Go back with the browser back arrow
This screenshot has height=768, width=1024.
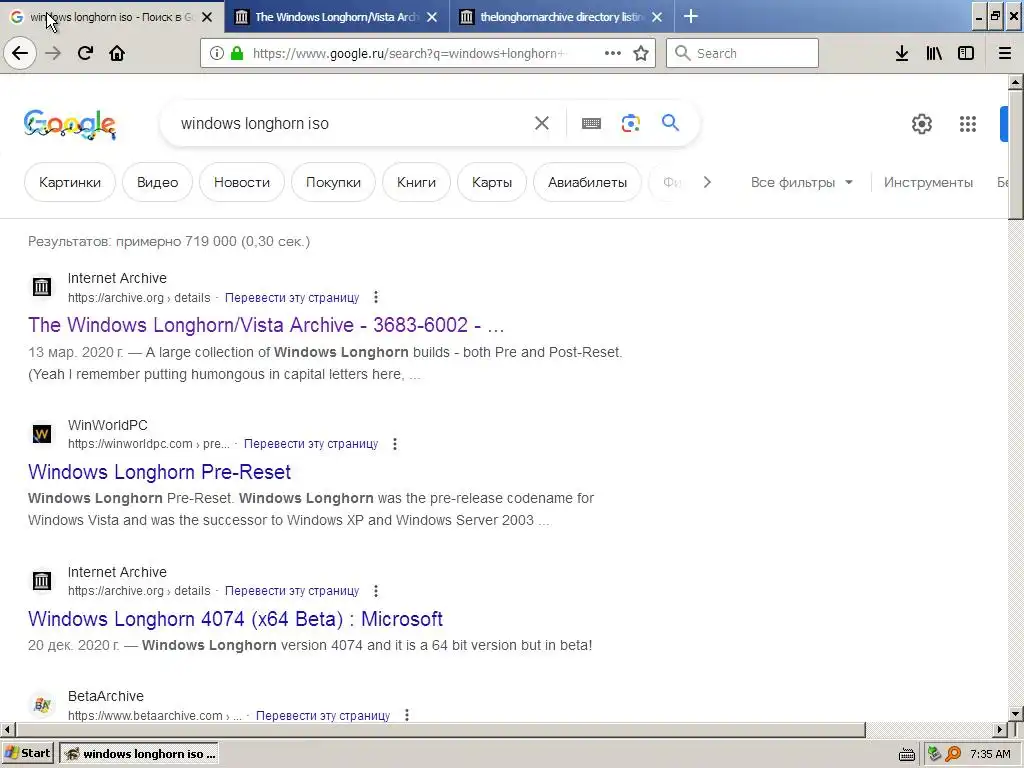[20, 53]
